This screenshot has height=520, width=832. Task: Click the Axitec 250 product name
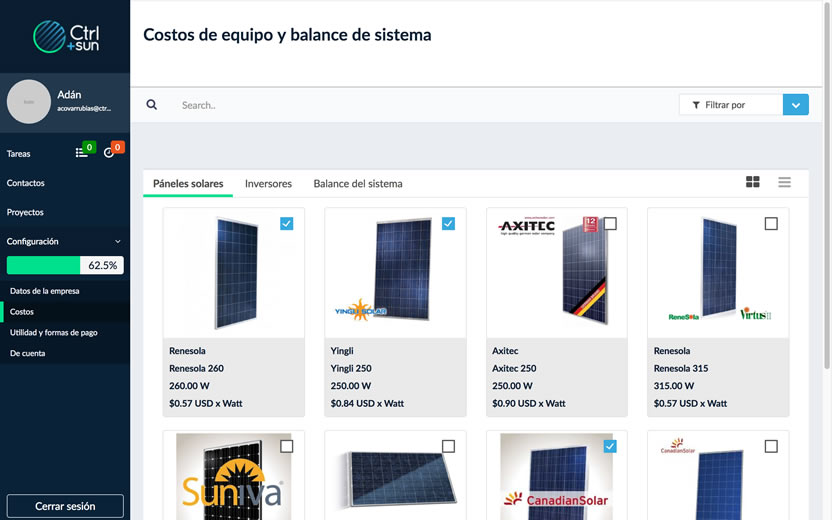[x=514, y=368]
